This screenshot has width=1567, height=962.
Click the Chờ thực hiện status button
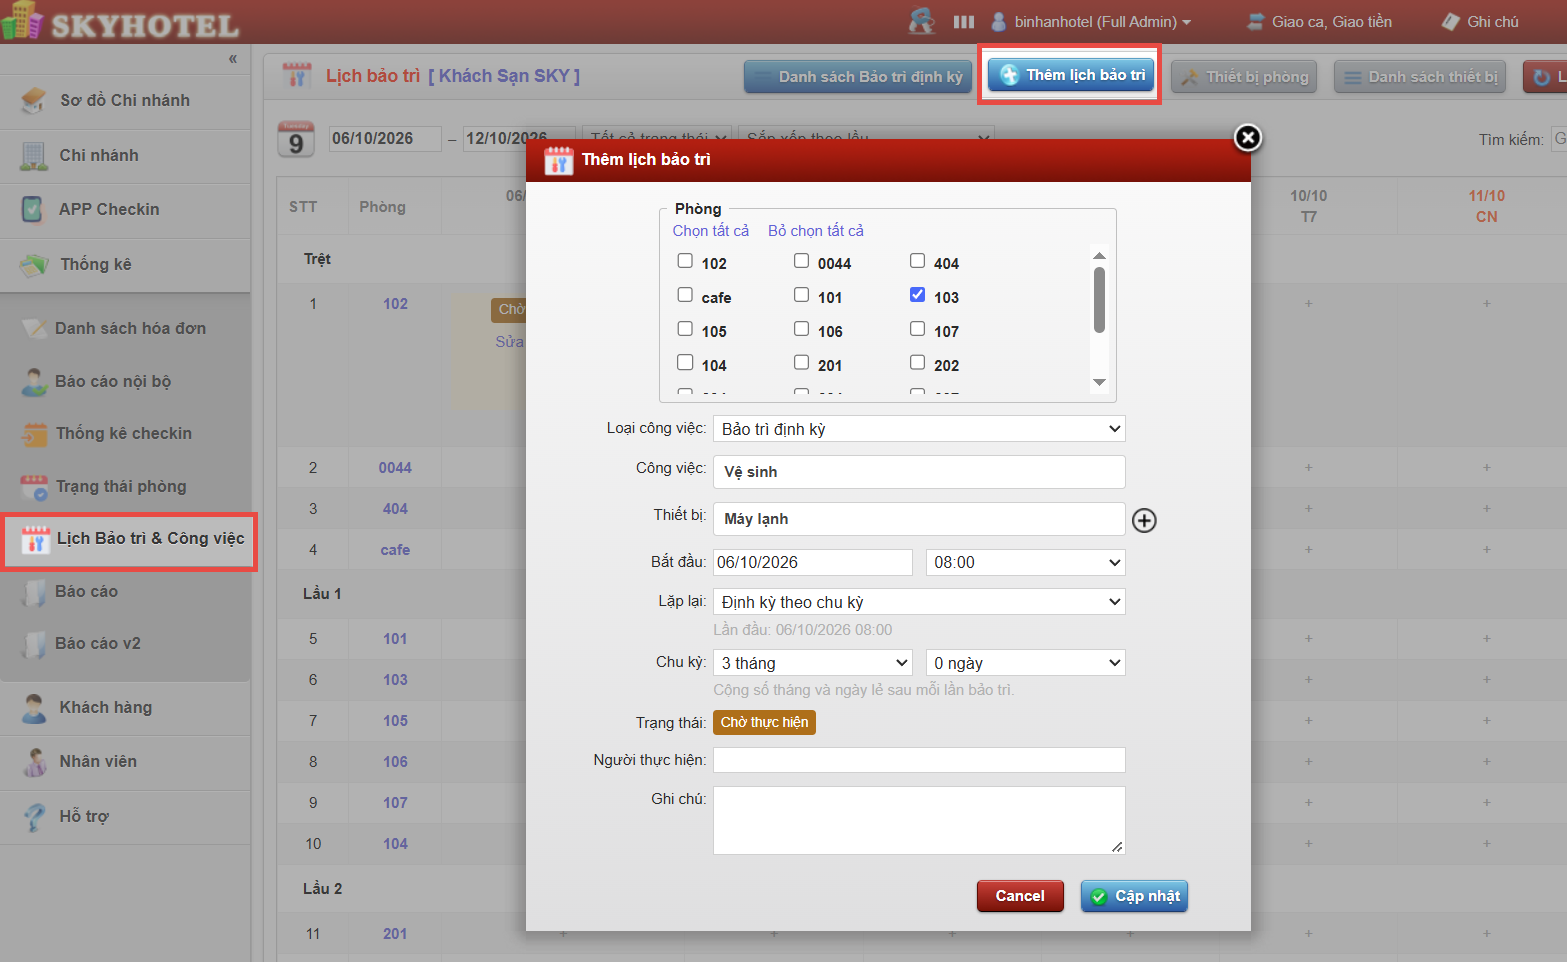click(764, 722)
